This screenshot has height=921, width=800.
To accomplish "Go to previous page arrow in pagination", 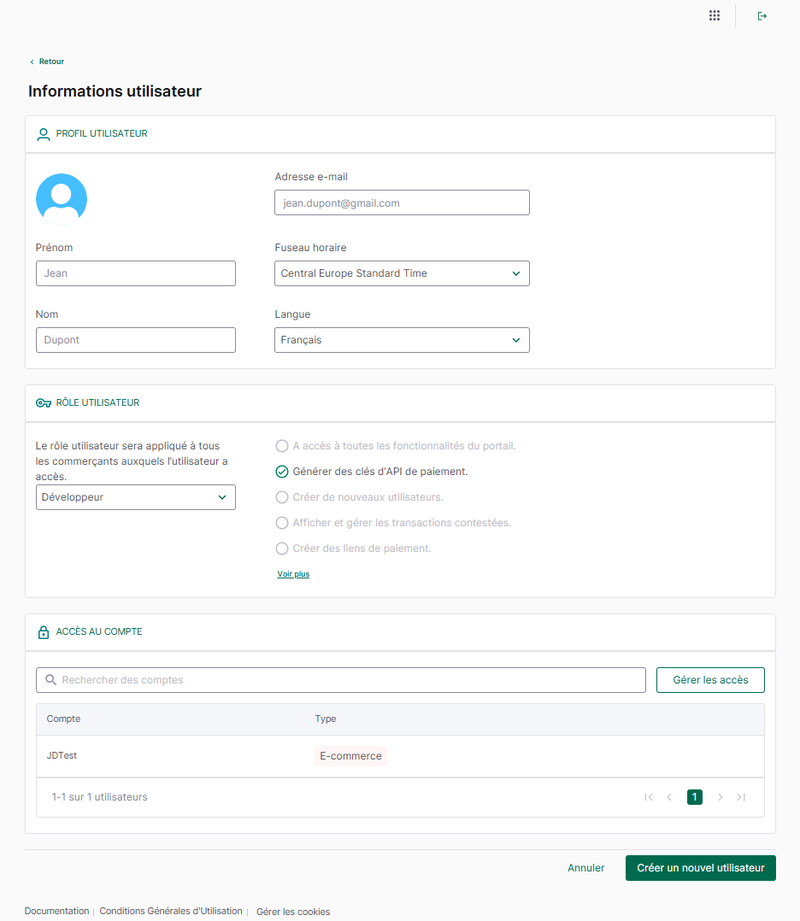I will click(669, 797).
